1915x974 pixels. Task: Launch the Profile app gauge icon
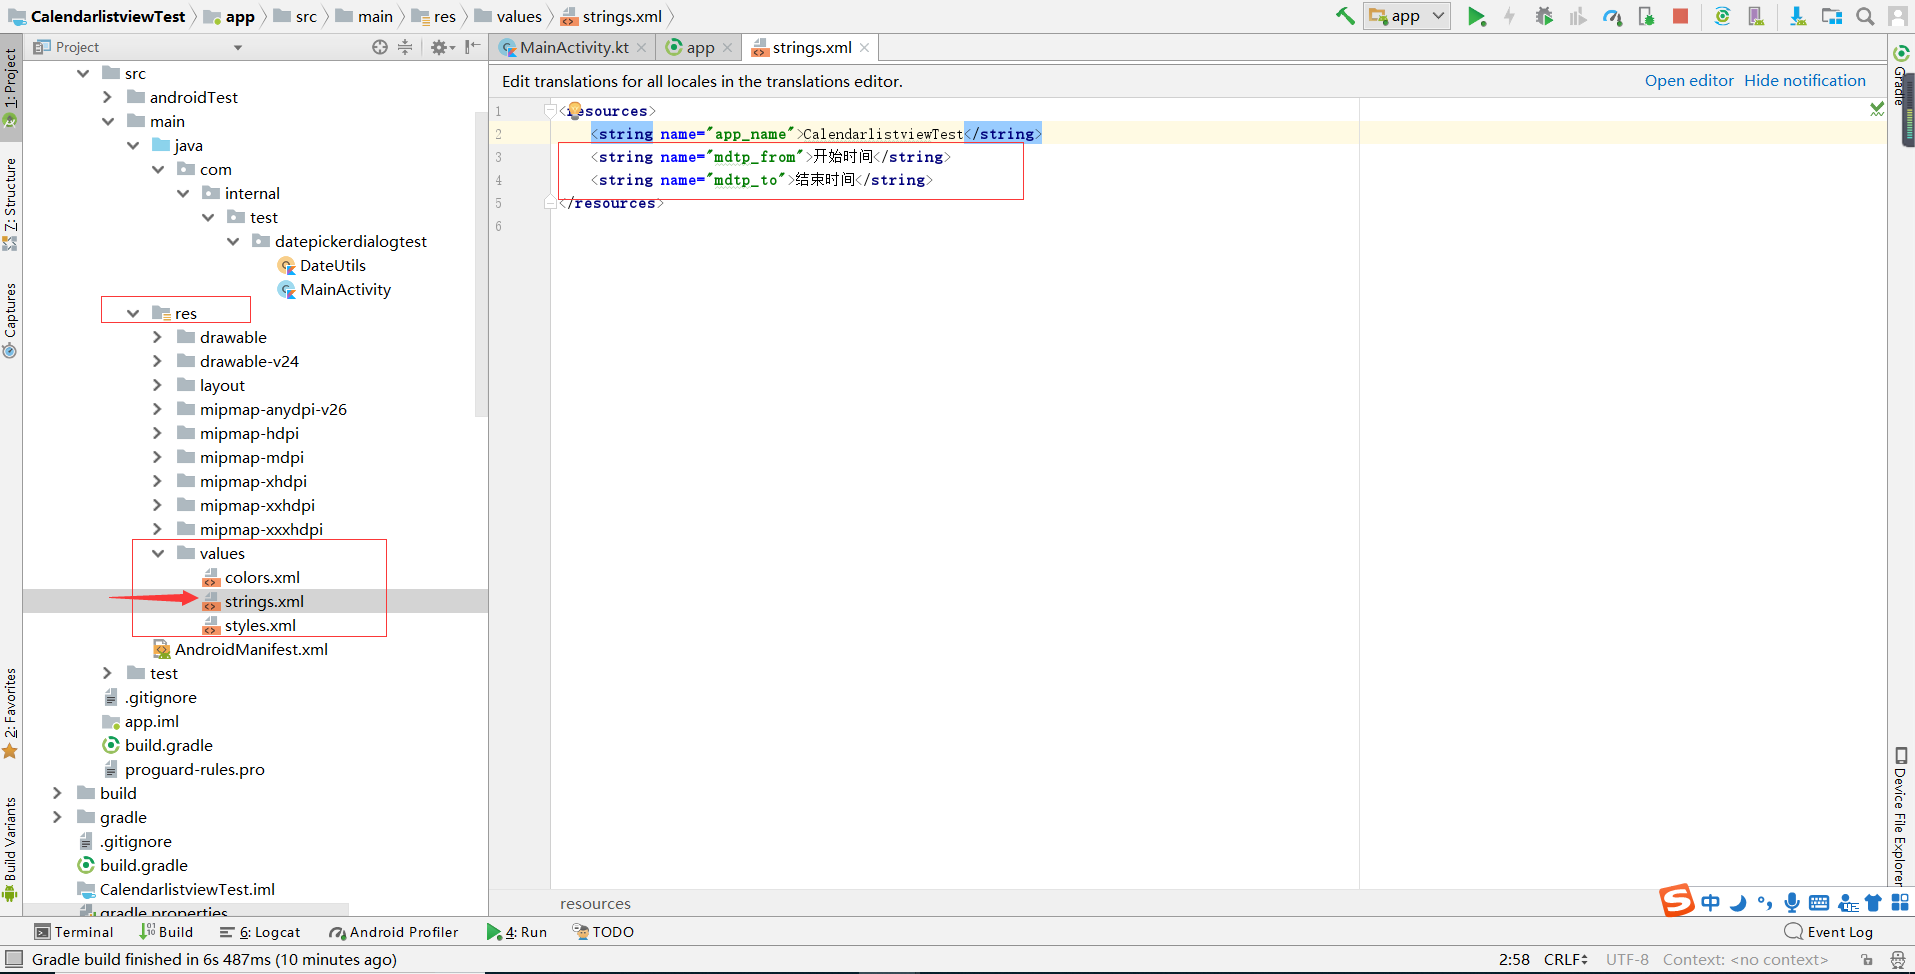click(x=1612, y=16)
